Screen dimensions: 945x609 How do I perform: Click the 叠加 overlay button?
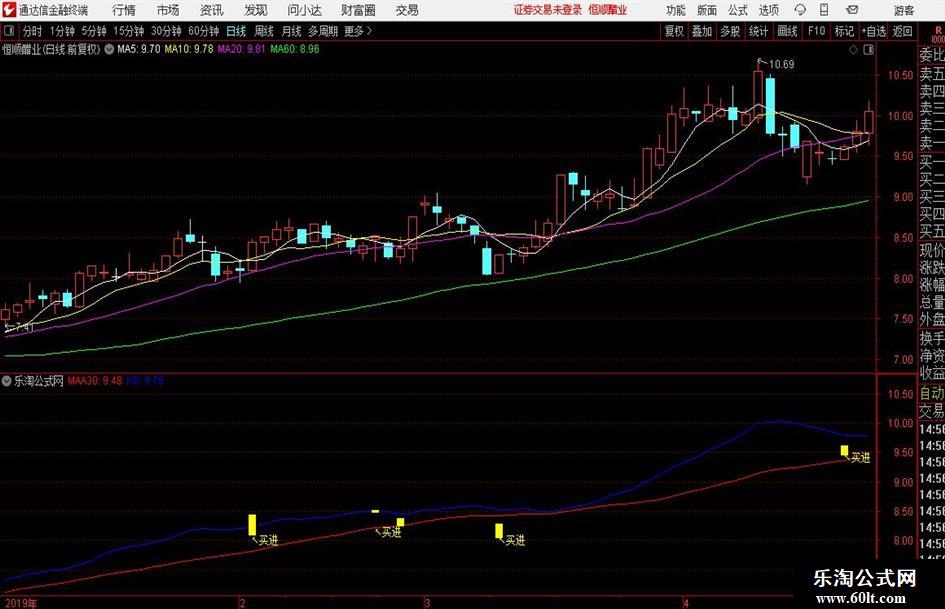(702, 31)
